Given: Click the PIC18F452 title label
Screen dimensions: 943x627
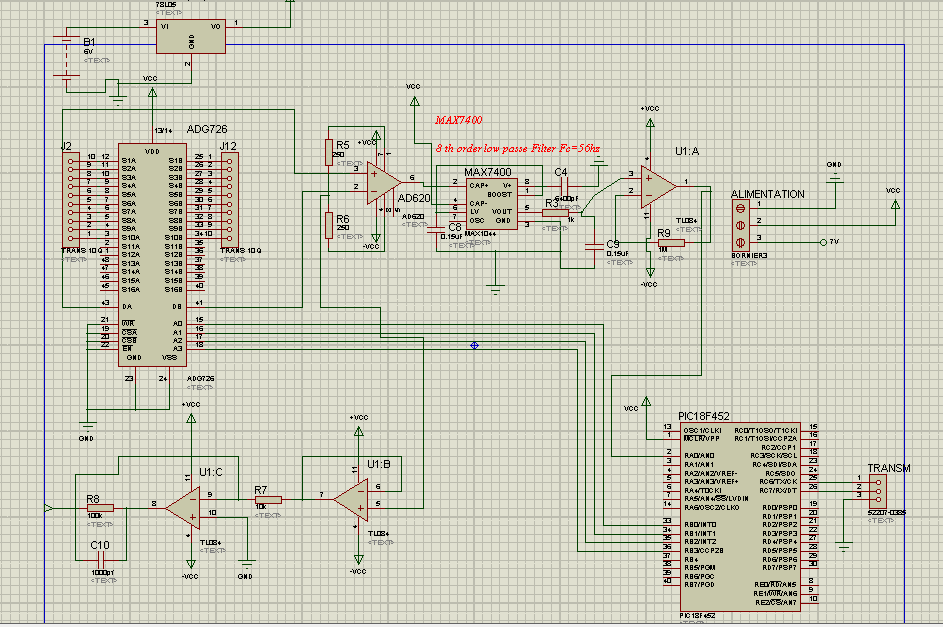Looking at the screenshot, I should pos(704,416).
